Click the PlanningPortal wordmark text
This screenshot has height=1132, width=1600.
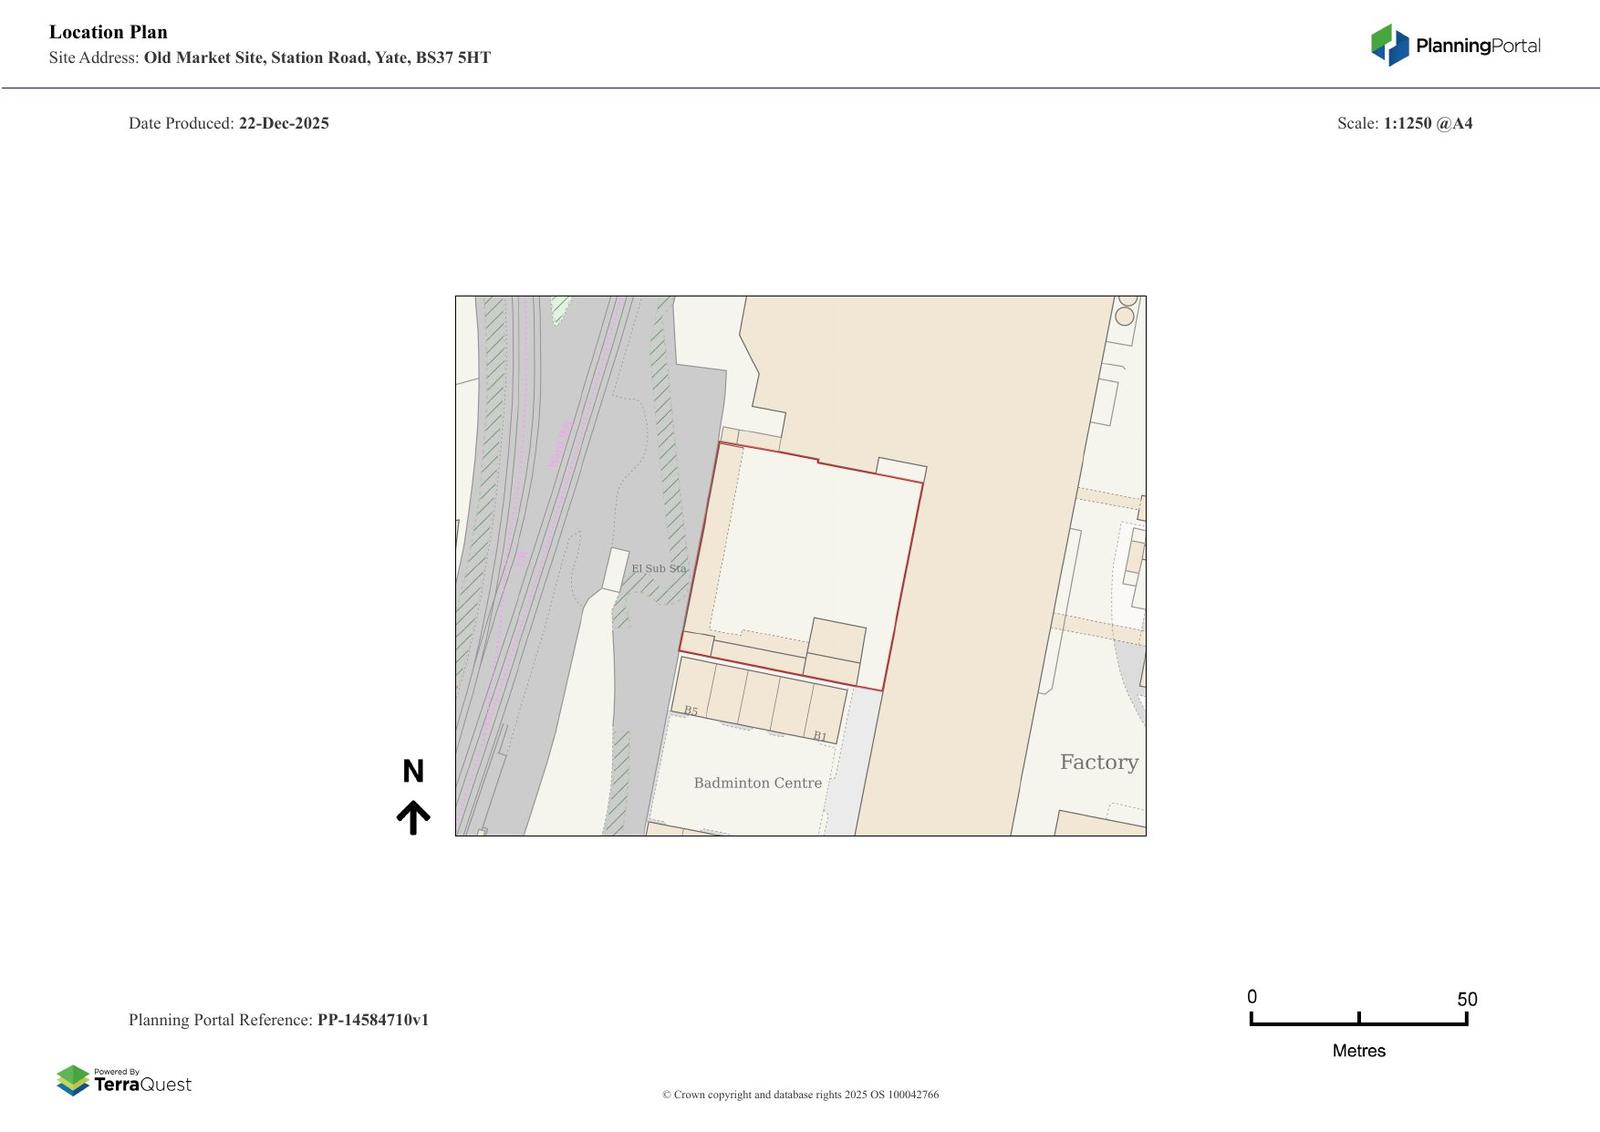pos(1477,46)
